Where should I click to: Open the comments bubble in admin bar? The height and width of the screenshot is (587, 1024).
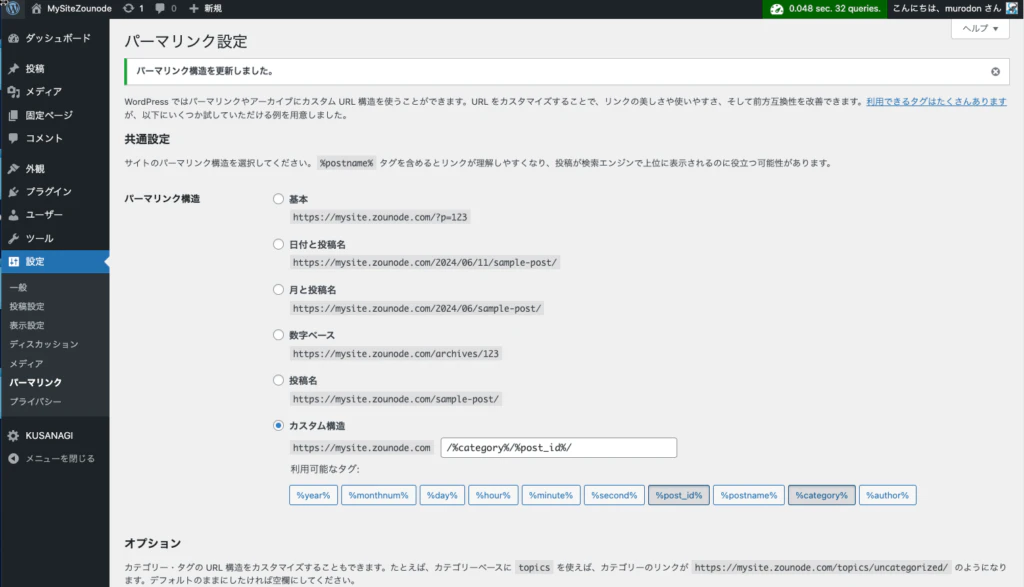pos(160,8)
